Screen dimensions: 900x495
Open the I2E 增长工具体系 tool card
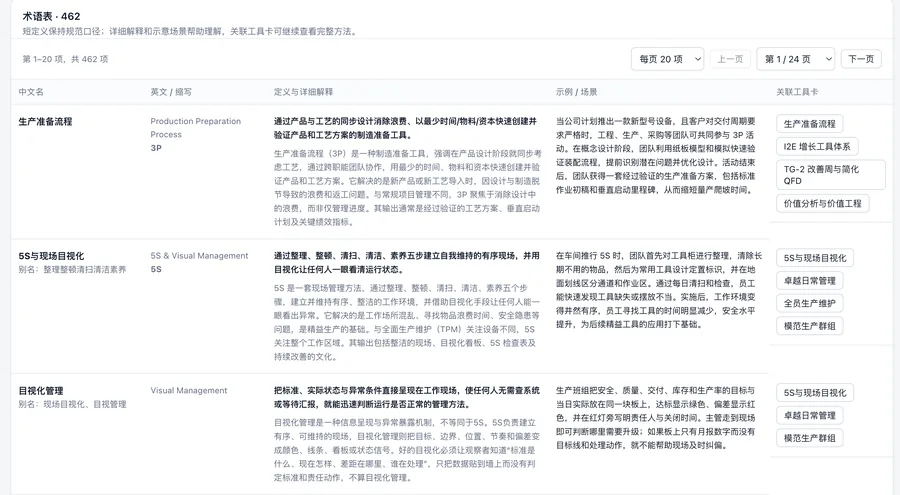click(817, 146)
